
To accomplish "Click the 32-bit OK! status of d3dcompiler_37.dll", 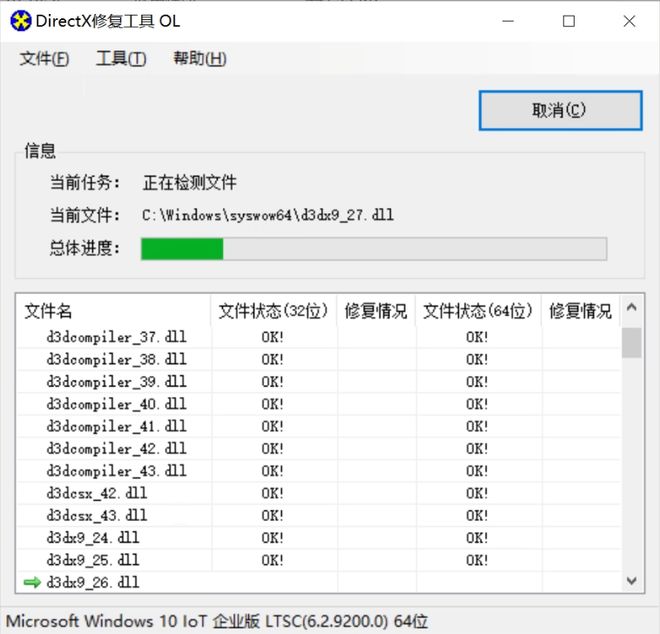I will [x=272, y=337].
